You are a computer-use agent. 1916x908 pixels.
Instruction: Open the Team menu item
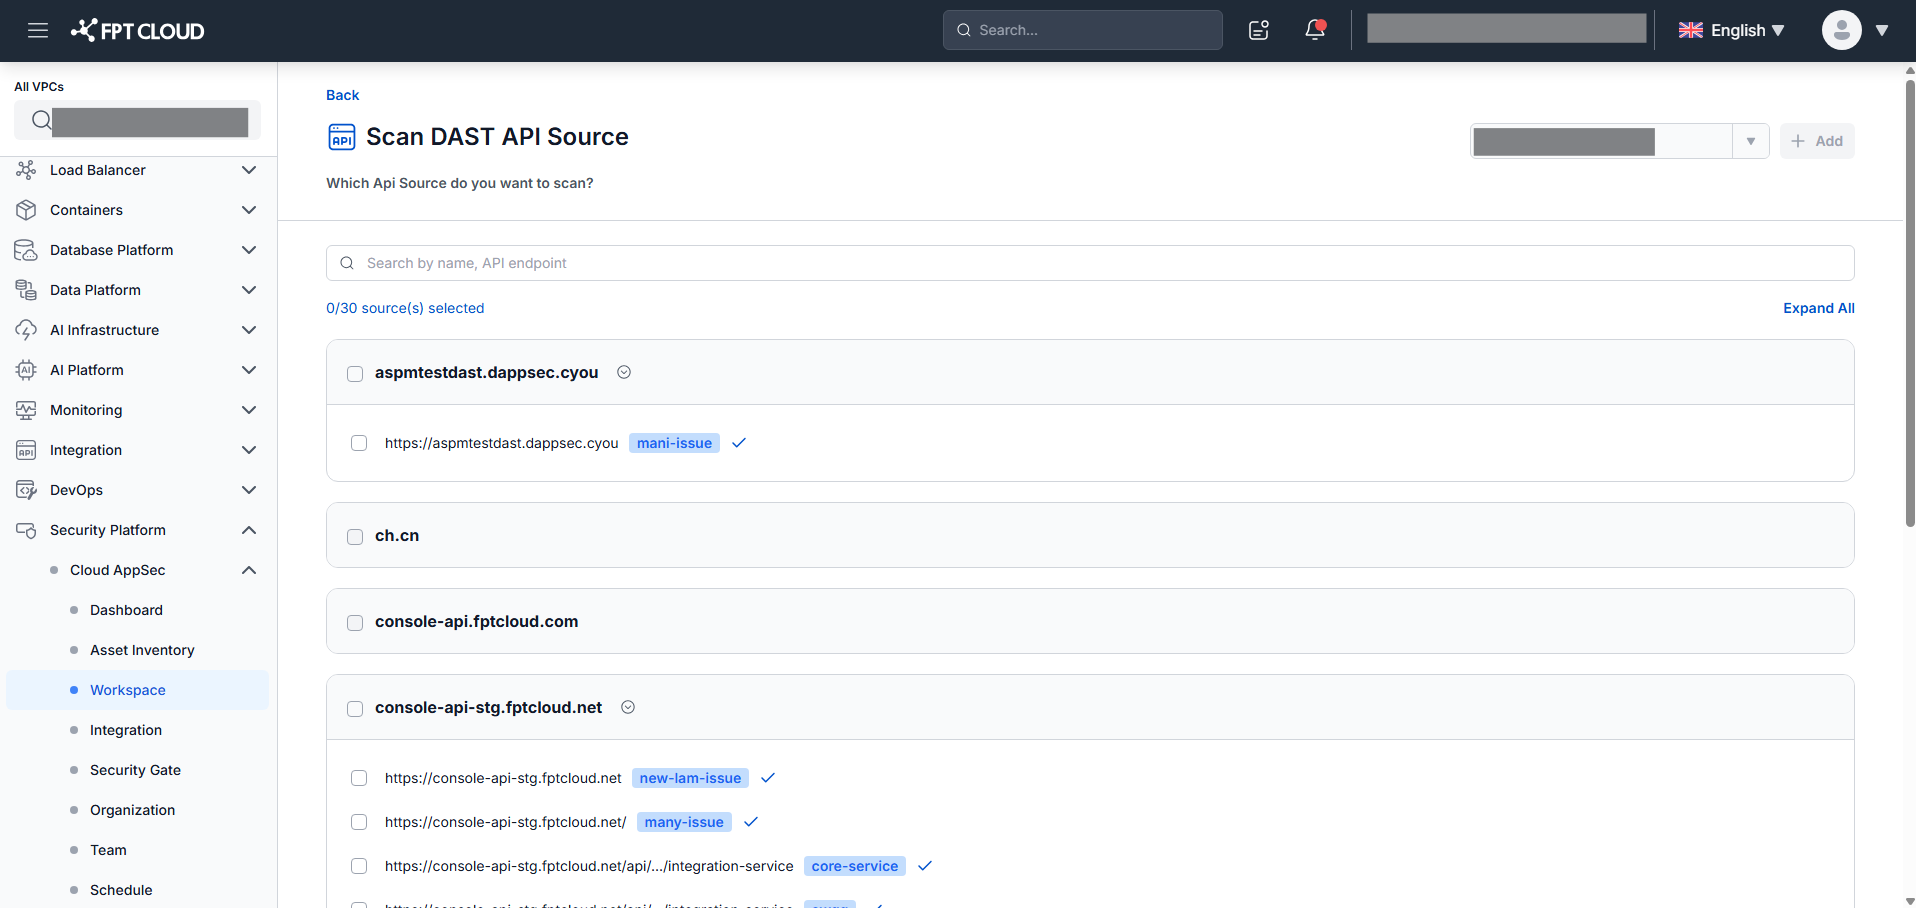tap(108, 850)
